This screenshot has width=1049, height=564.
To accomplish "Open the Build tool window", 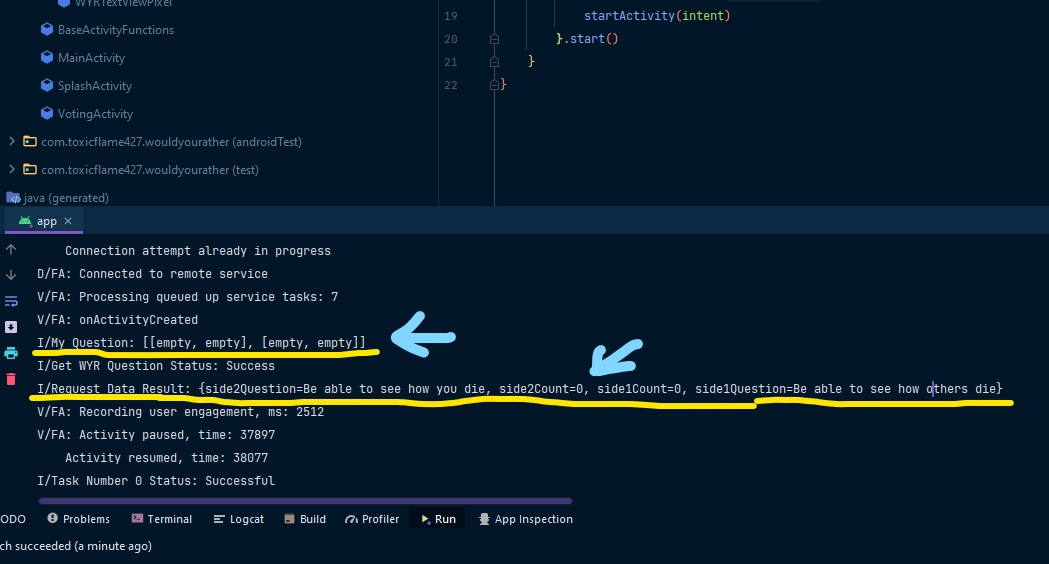I will [305, 519].
